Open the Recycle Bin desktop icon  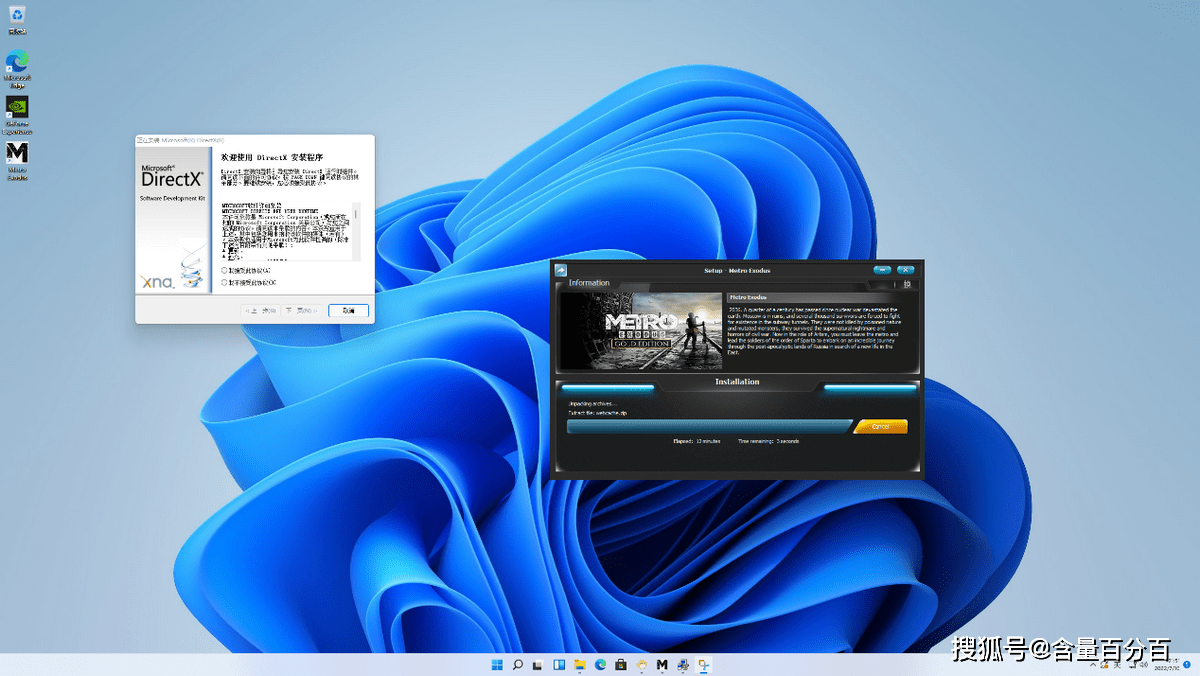[17, 16]
